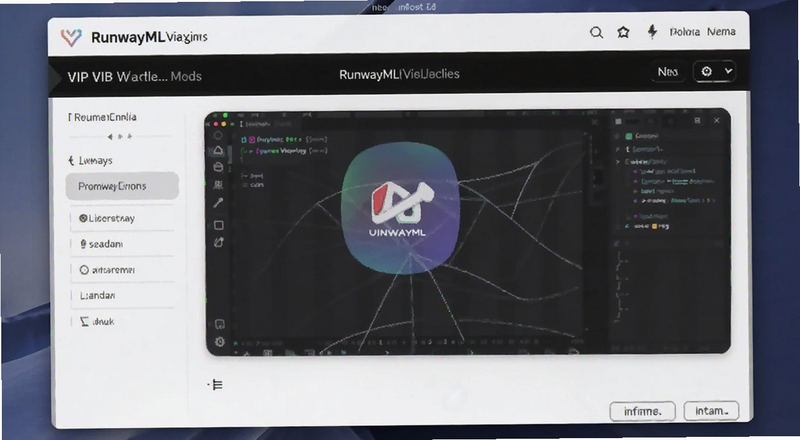This screenshot has height=440, width=800.
Task: Click the slider arrows under Reumer heading
Action: pos(120,136)
